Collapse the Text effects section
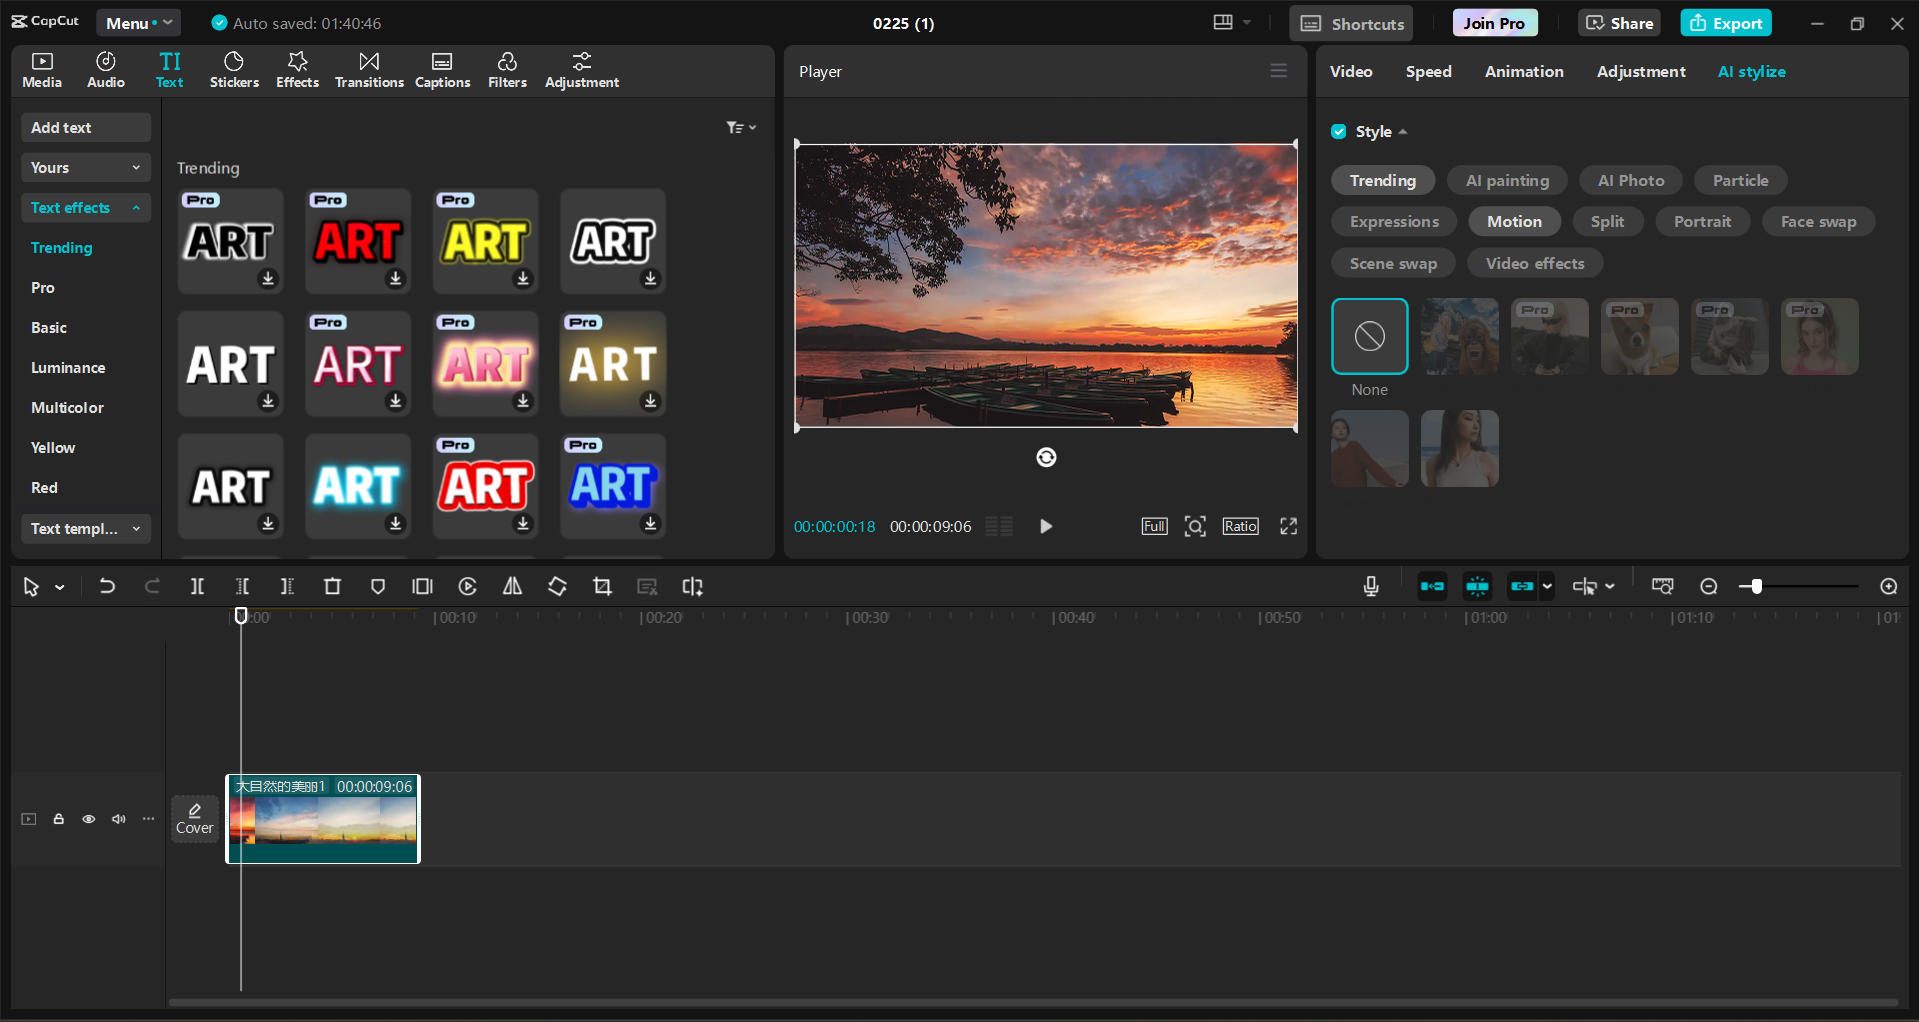The height and width of the screenshot is (1022, 1919). pyautogui.click(x=85, y=207)
